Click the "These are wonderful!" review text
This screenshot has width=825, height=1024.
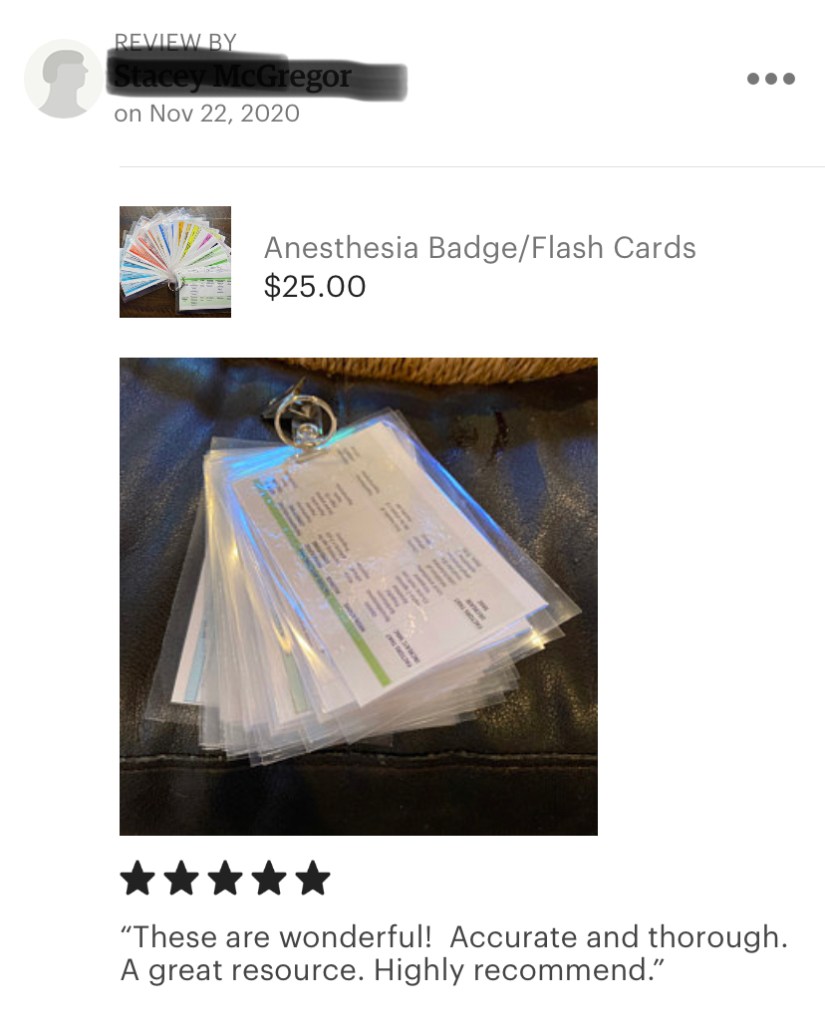[x=276, y=937]
